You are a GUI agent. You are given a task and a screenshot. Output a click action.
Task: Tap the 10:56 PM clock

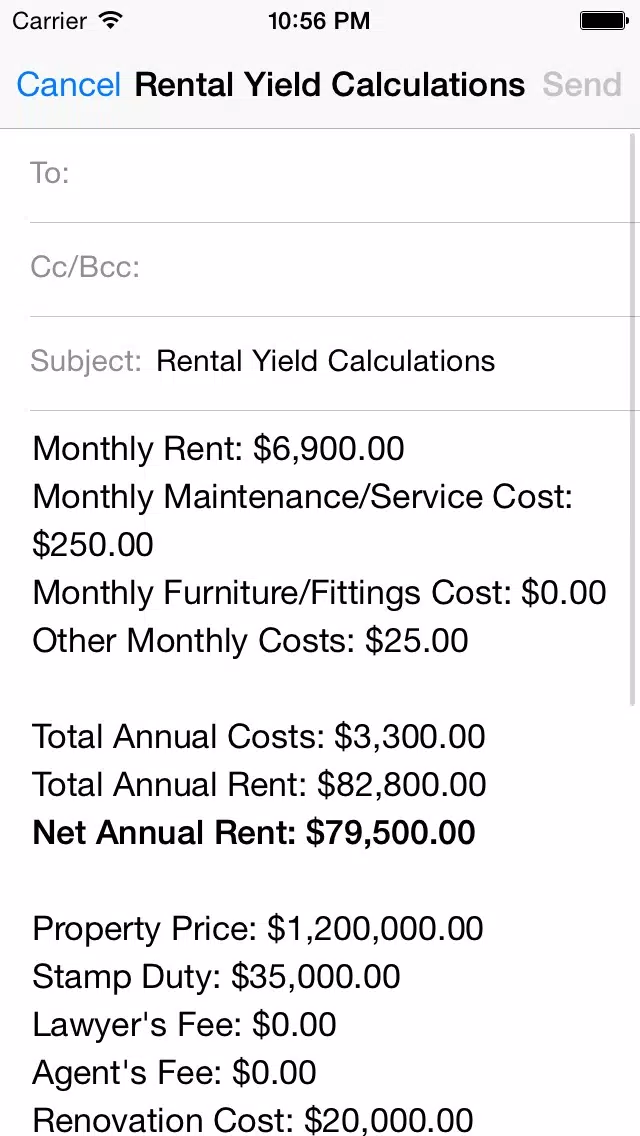319,21
